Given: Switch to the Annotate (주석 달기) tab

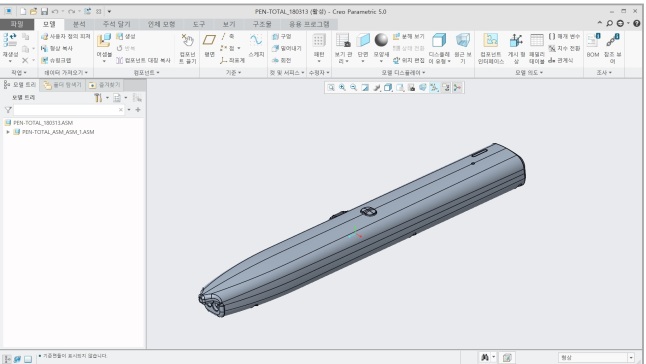Looking at the screenshot, I should pyautogui.click(x=117, y=24).
